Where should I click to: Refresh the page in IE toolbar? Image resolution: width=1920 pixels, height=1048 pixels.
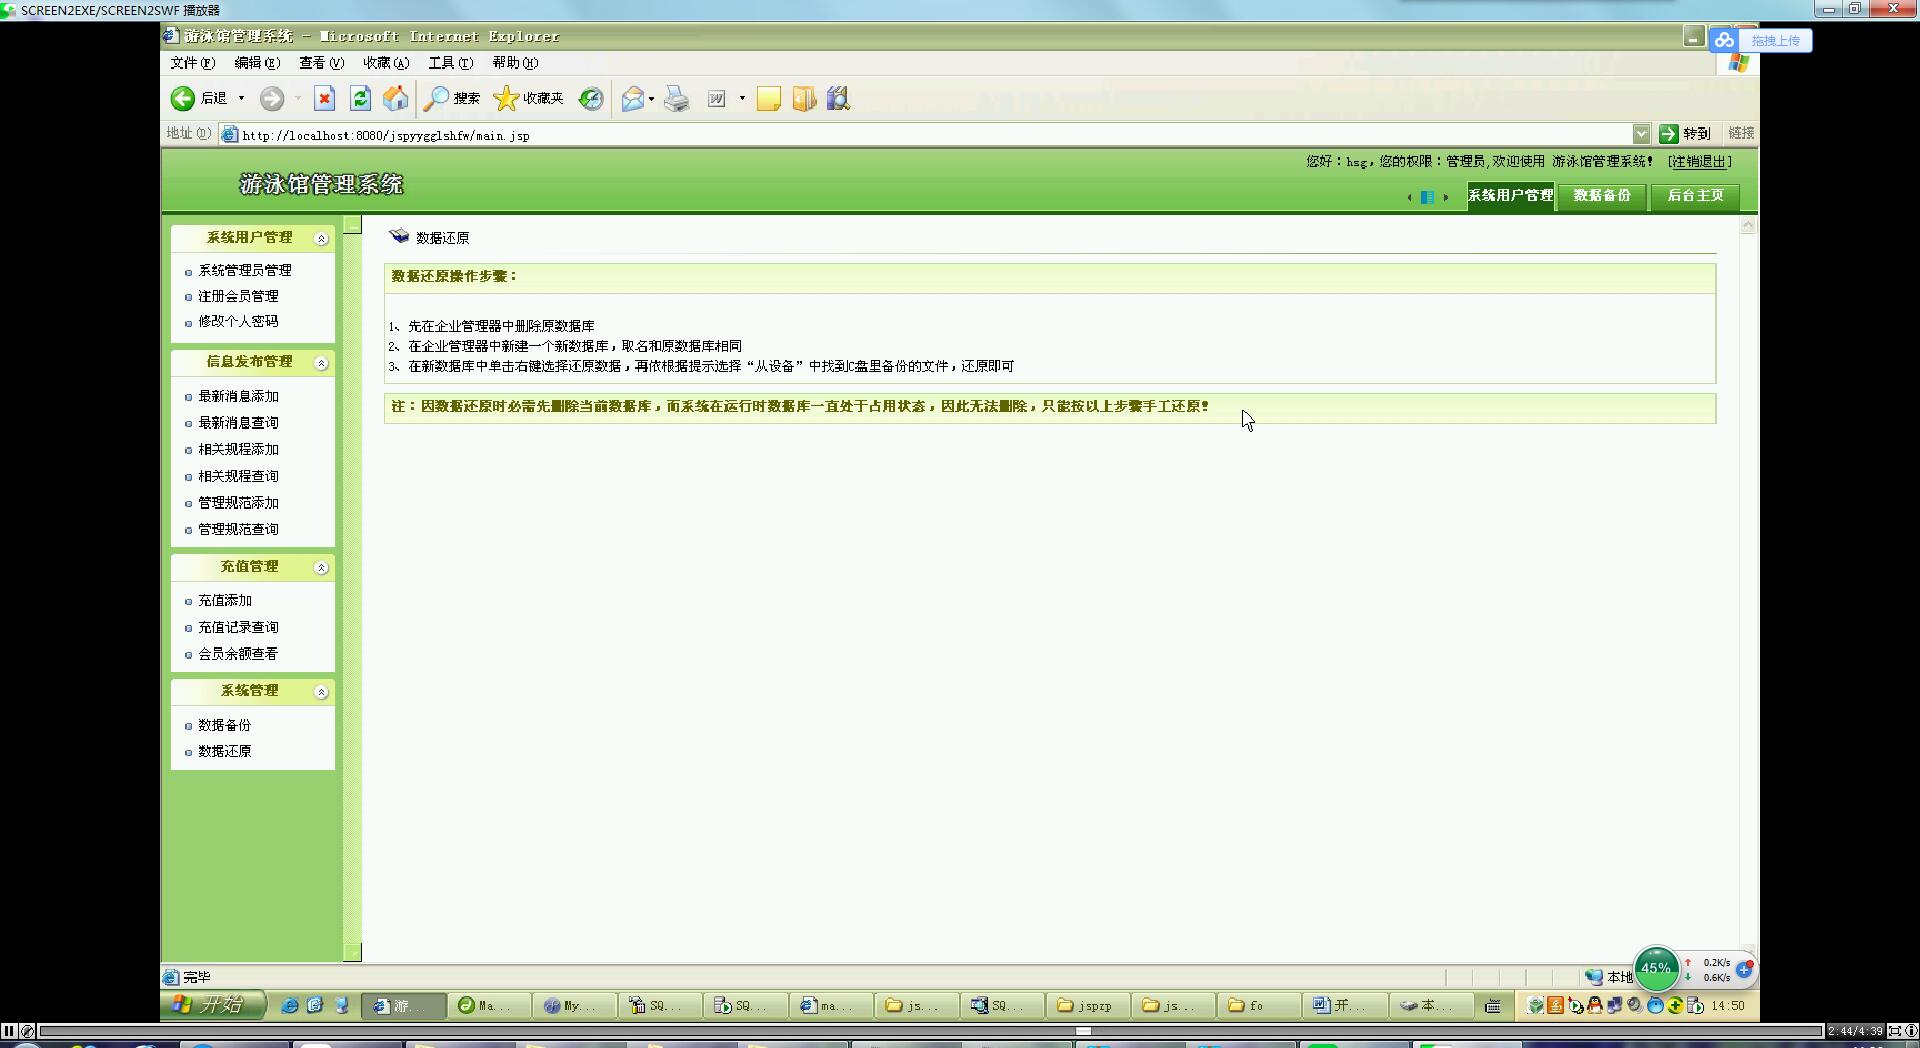pyautogui.click(x=360, y=98)
